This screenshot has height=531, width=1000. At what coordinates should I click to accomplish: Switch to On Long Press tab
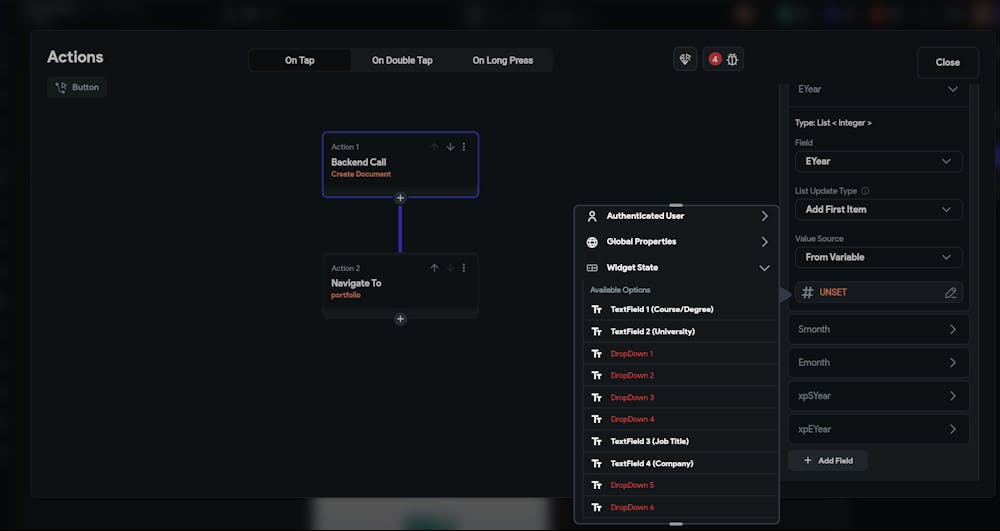(503, 61)
